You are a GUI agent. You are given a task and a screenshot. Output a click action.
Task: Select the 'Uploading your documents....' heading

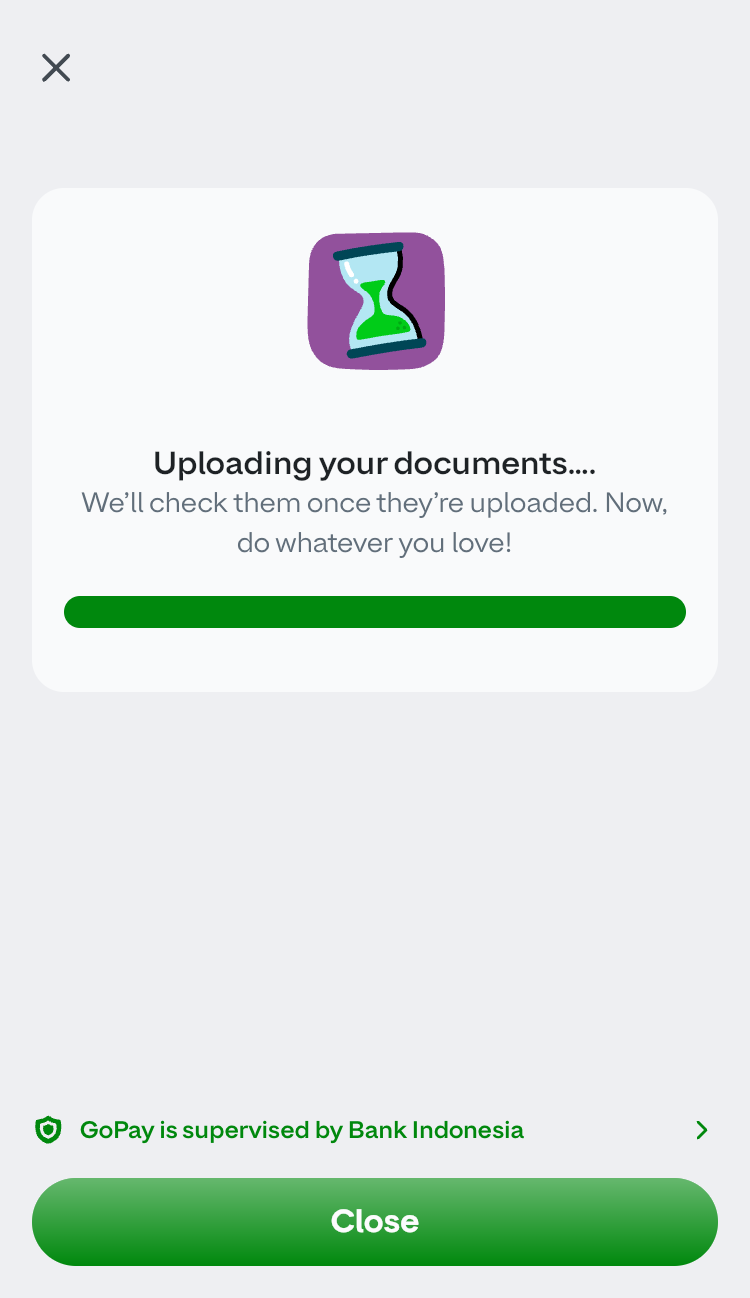click(375, 463)
